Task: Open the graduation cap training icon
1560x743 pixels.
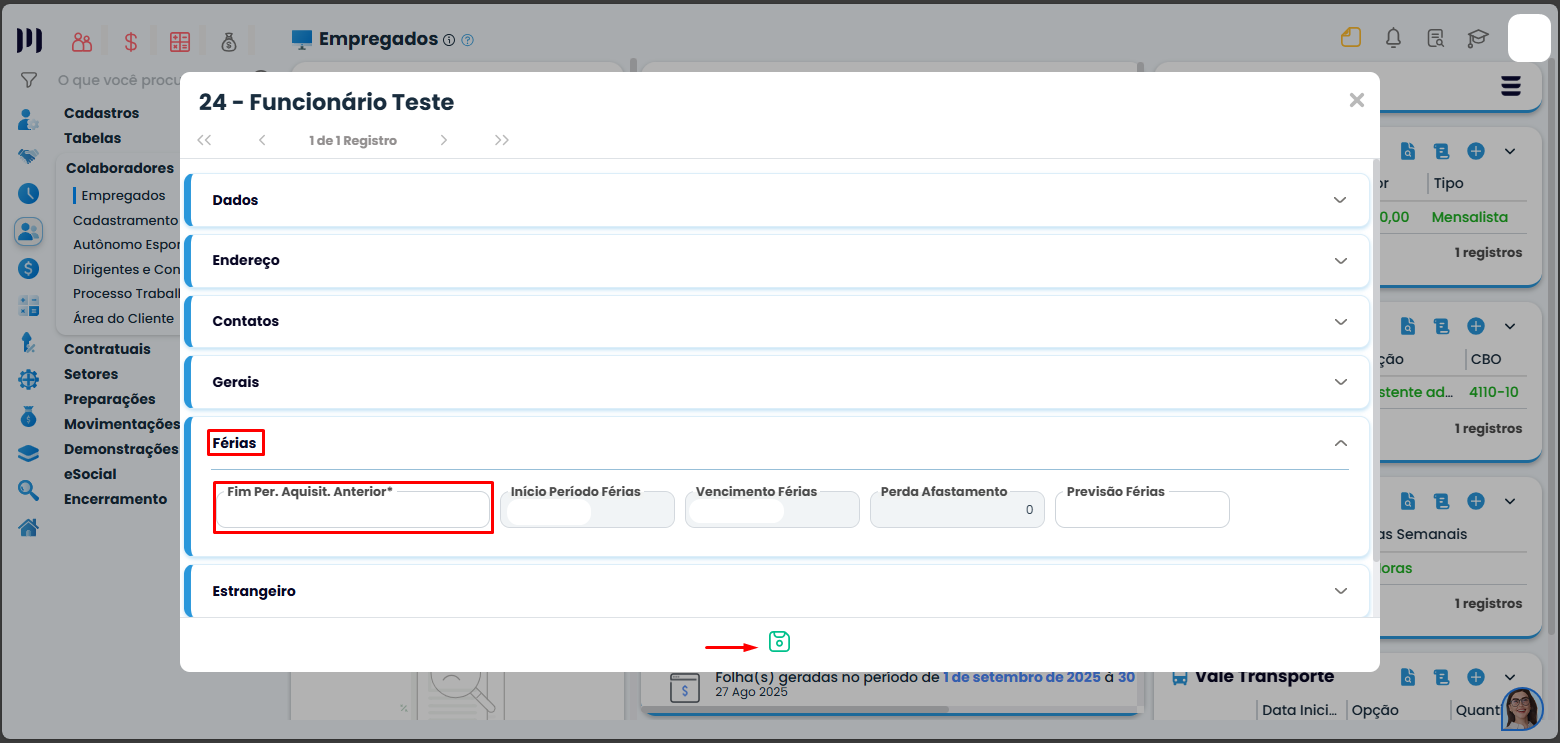Action: tap(1477, 38)
